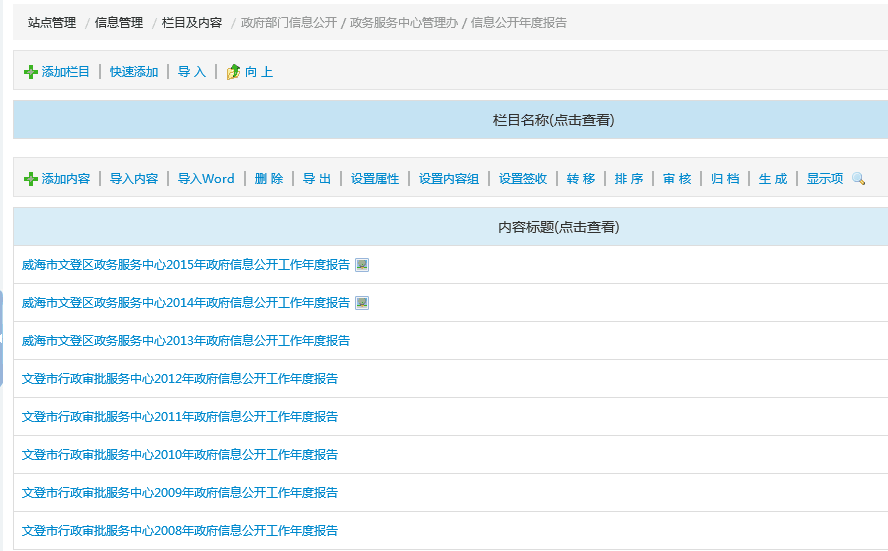Click 设置属性 in the content toolbar

(375, 179)
